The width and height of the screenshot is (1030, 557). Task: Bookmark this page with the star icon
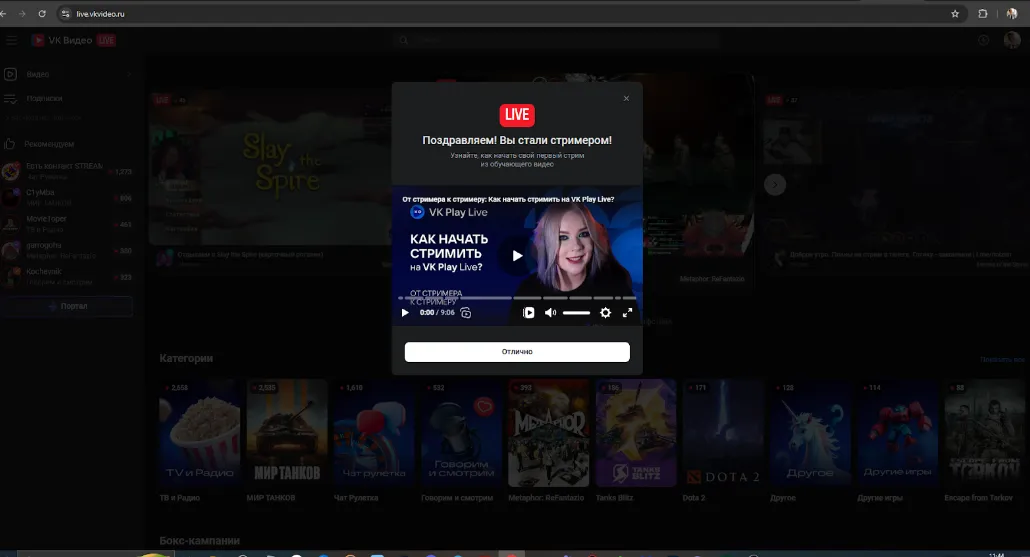click(955, 14)
